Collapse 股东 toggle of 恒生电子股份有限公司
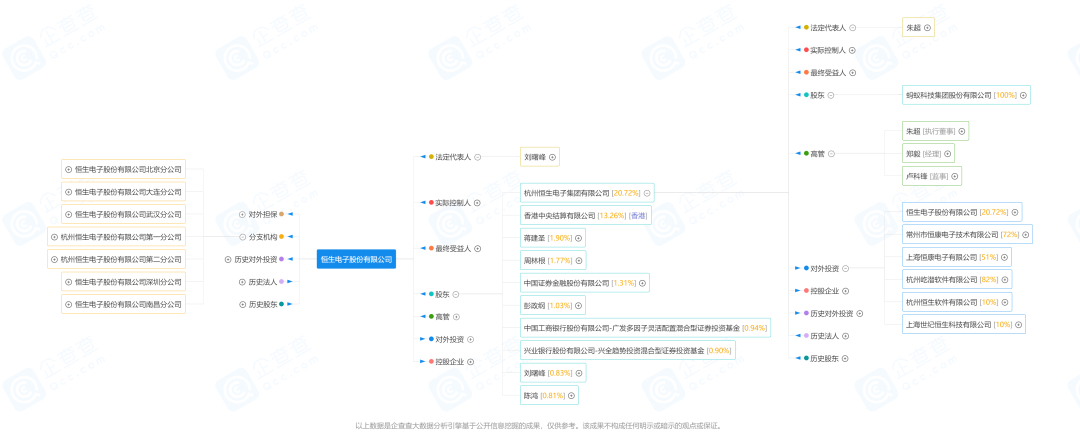Screen dimensions: 1080x440 point(455,295)
